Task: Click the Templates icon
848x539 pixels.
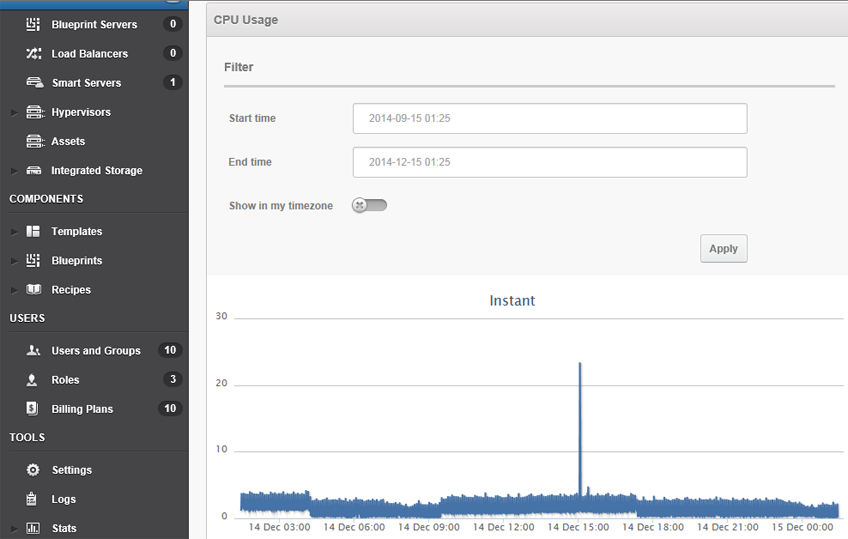Action: pyautogui.click(x=33, y=231)
